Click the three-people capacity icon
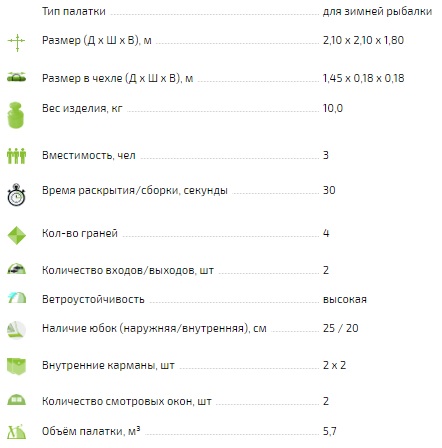The image size is (442, 448). click(x=16, y=156)
